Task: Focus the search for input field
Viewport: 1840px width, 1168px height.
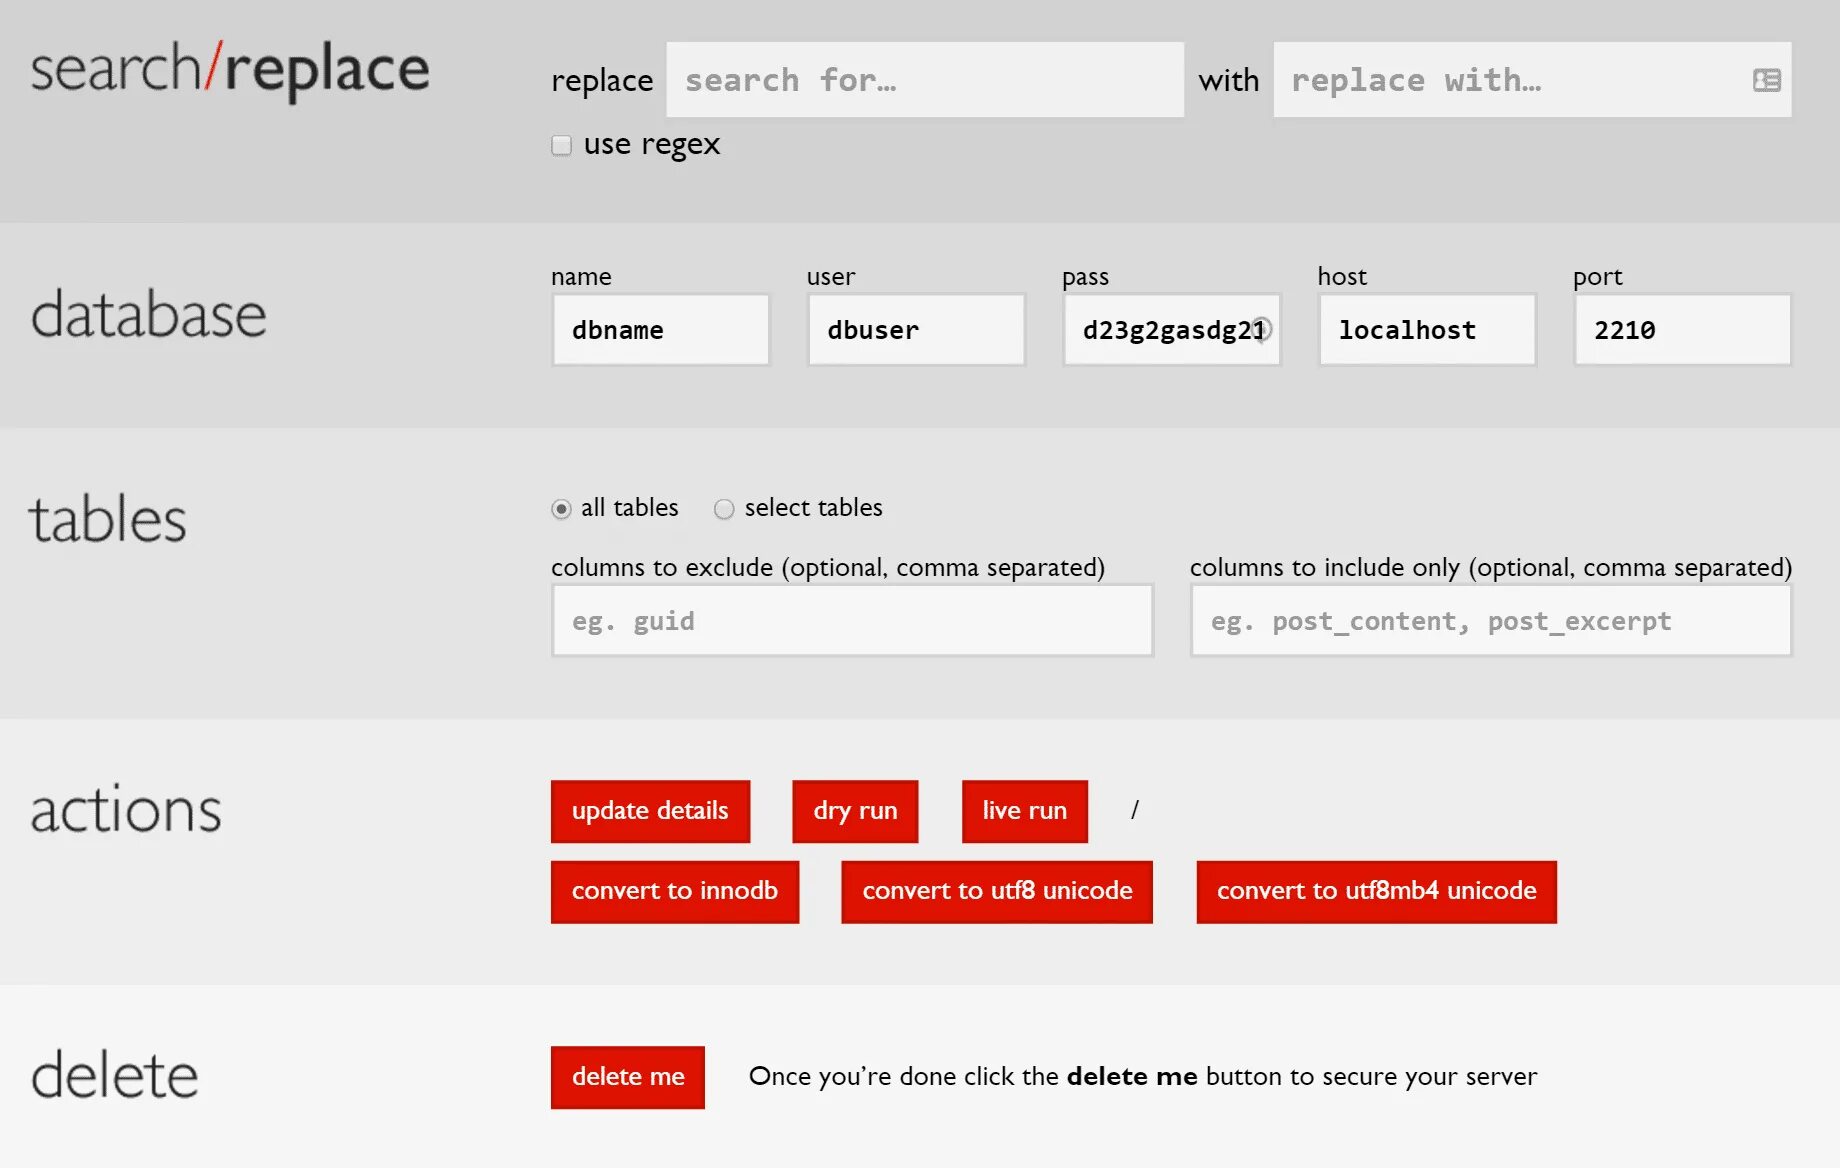Action: click(x=925, y=80)
